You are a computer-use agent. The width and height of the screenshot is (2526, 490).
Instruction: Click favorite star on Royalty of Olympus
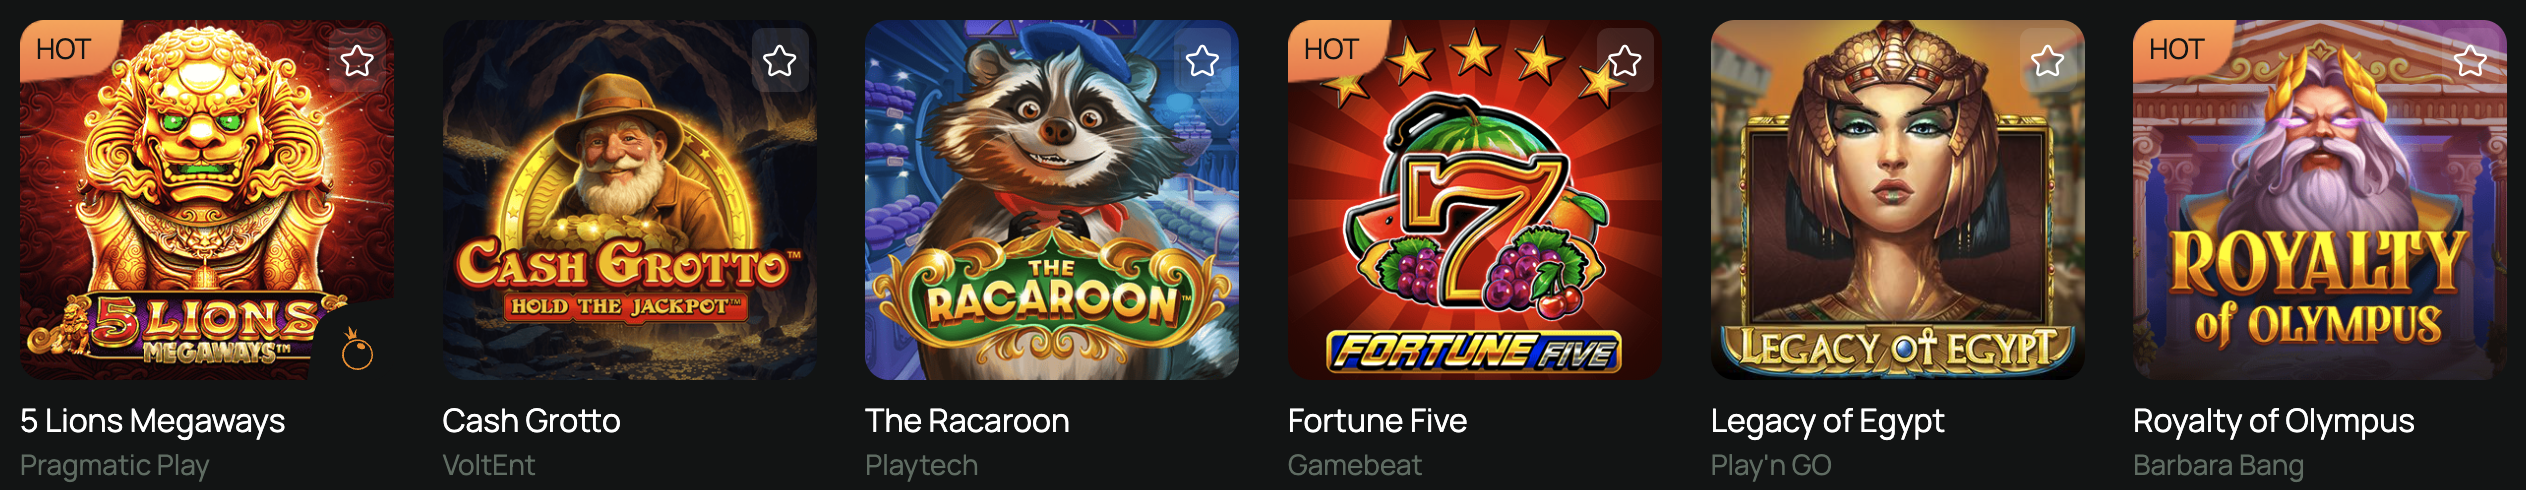2470,61
